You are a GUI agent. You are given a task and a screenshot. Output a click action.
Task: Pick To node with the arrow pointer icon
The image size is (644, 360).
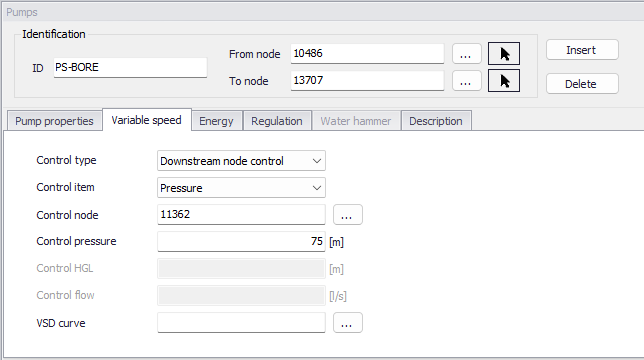click(x=504, y=80)
